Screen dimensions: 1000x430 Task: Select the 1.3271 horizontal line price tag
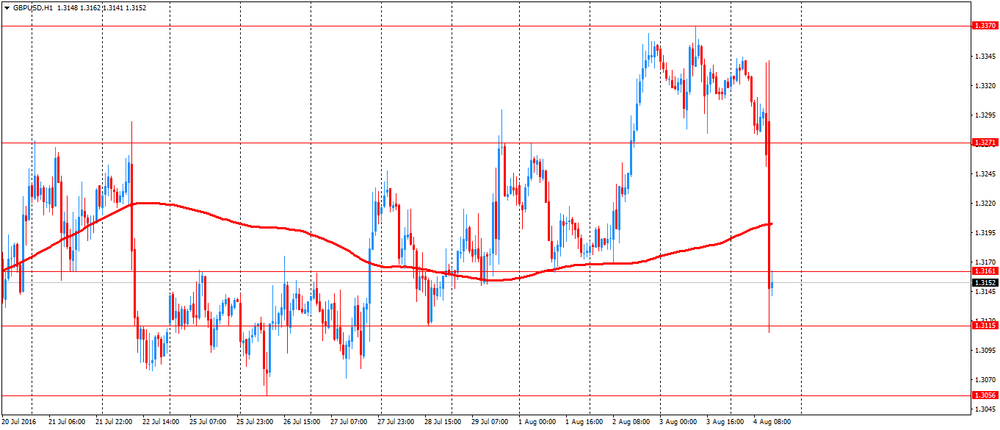click(983, 143)
